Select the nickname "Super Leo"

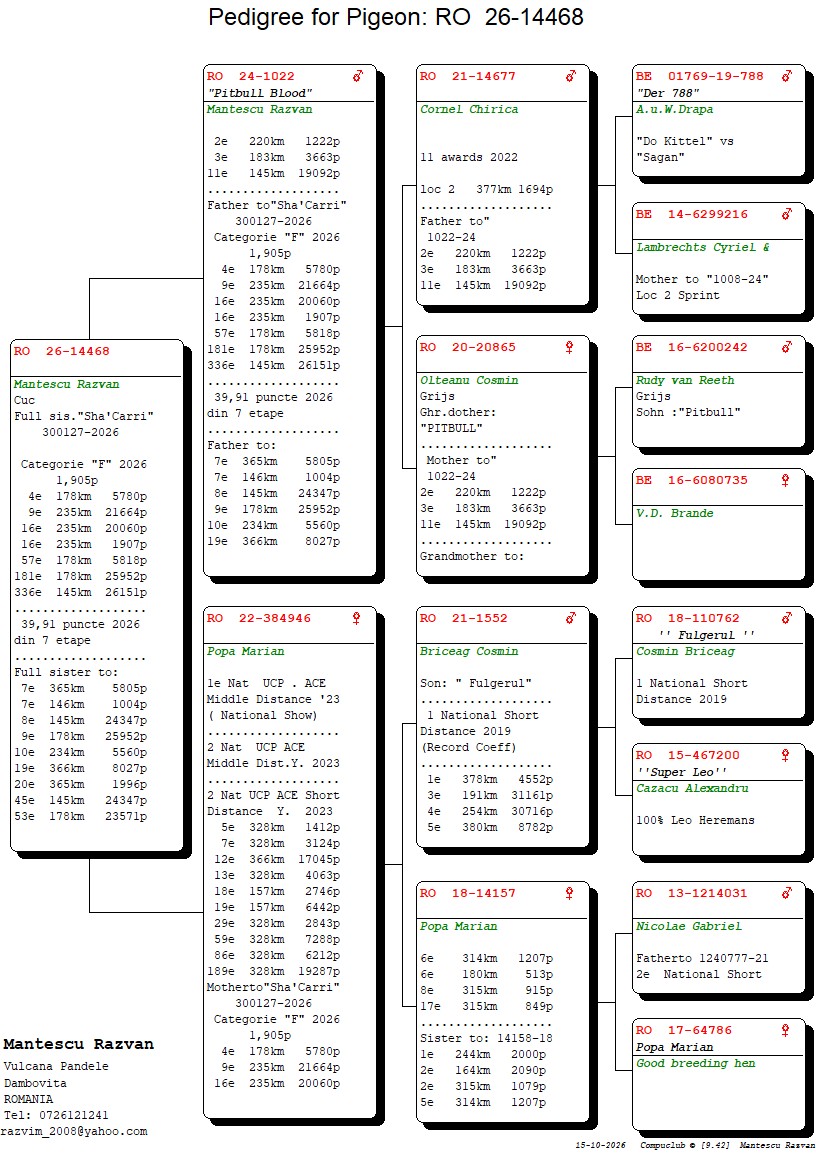tap(681, 772)
